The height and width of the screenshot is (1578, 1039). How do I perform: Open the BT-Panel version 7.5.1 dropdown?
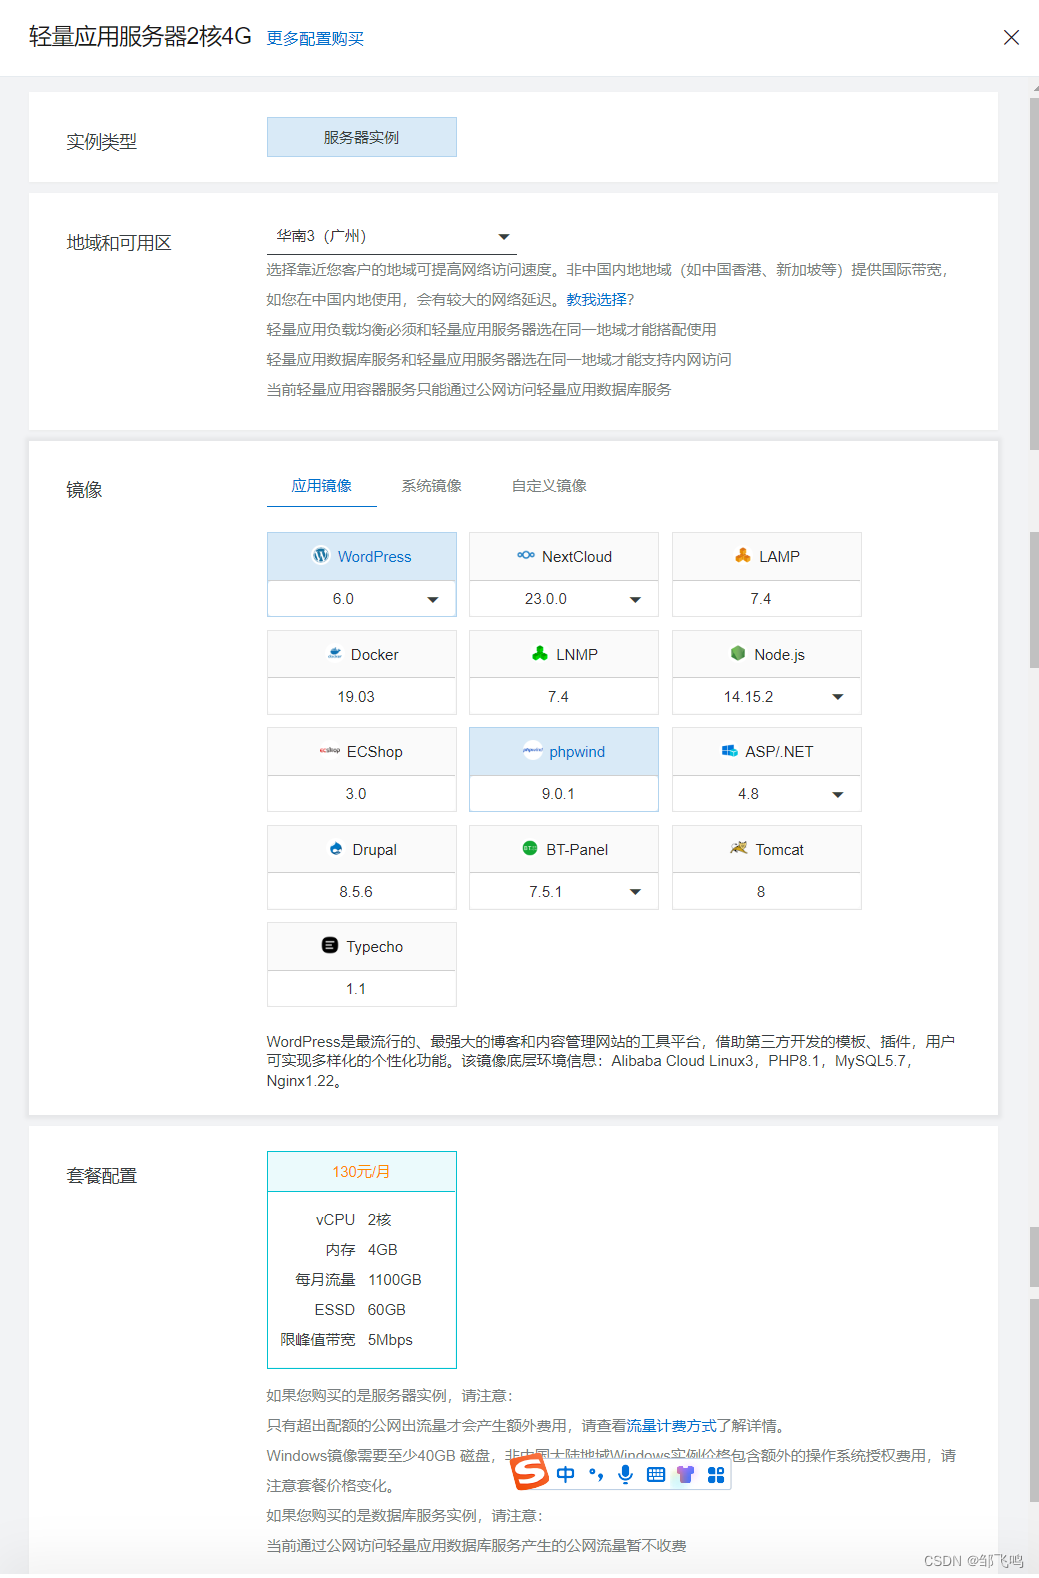point(564,892)
